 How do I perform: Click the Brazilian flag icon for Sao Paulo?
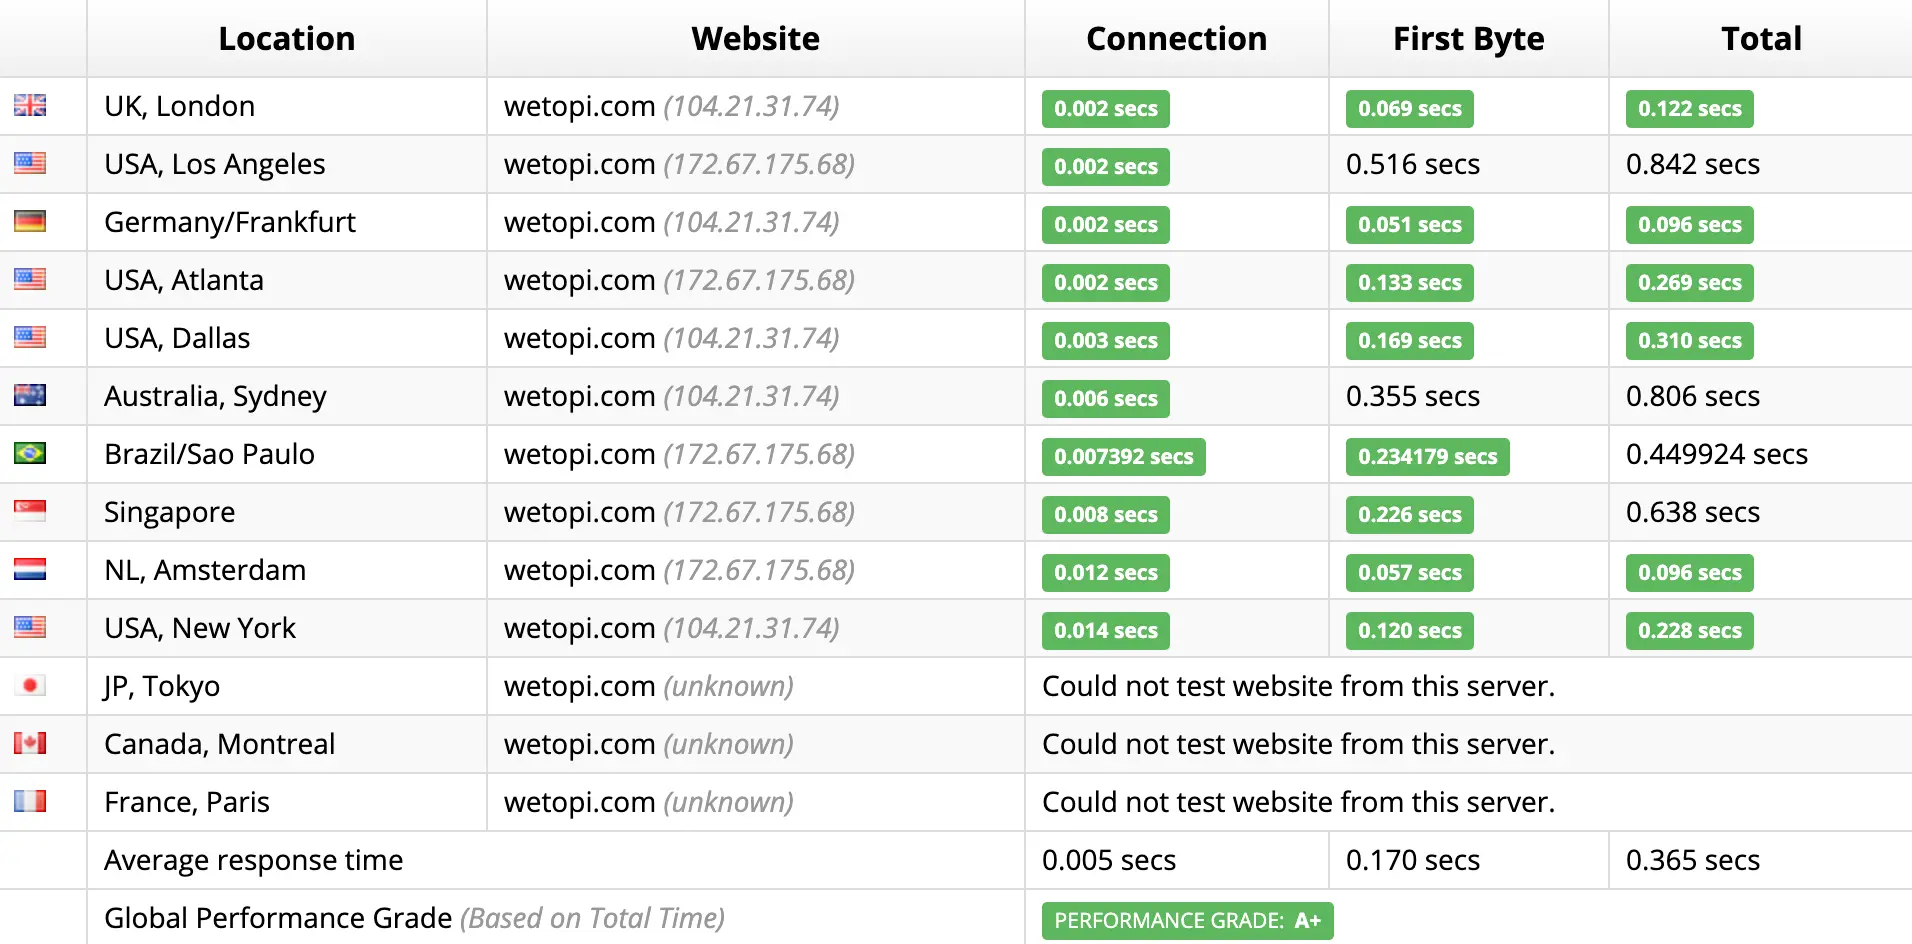tap(30, 453)
